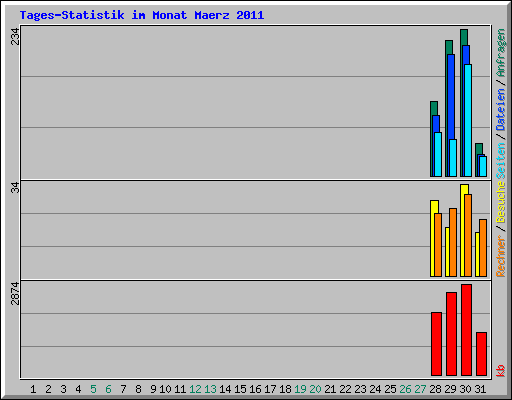Click the 'Besuche' legend label
Viewport: 512px width, 400px height.
501,202
